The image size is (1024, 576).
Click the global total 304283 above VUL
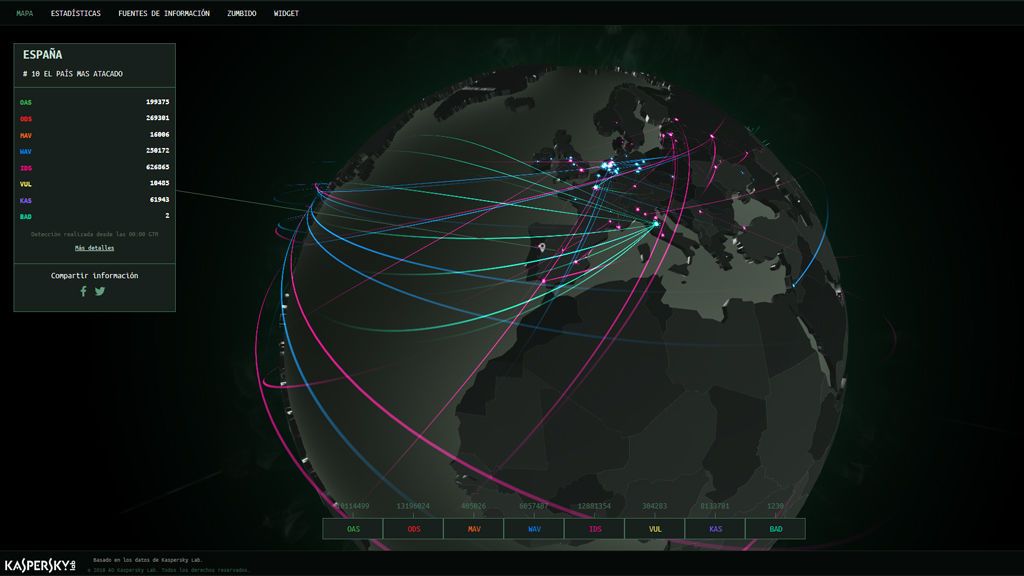coord(655,506)
